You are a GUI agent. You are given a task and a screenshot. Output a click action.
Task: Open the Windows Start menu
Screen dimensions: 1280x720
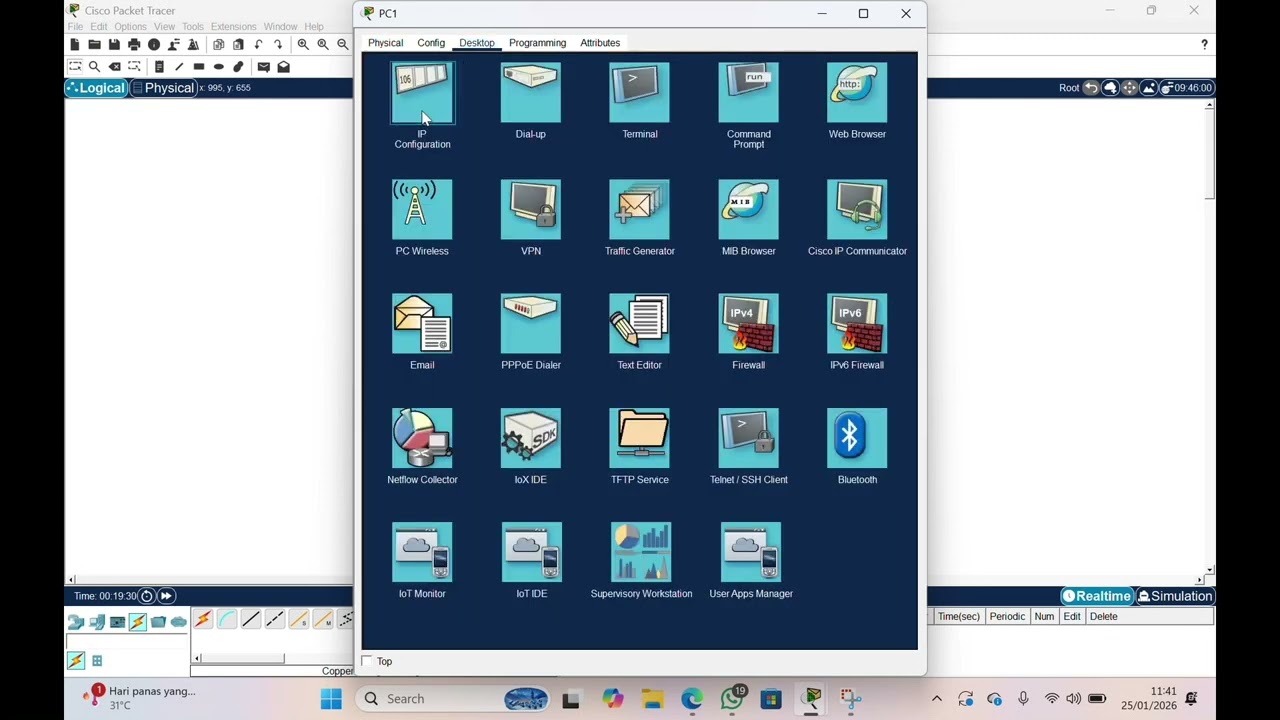tap(331, 699)
